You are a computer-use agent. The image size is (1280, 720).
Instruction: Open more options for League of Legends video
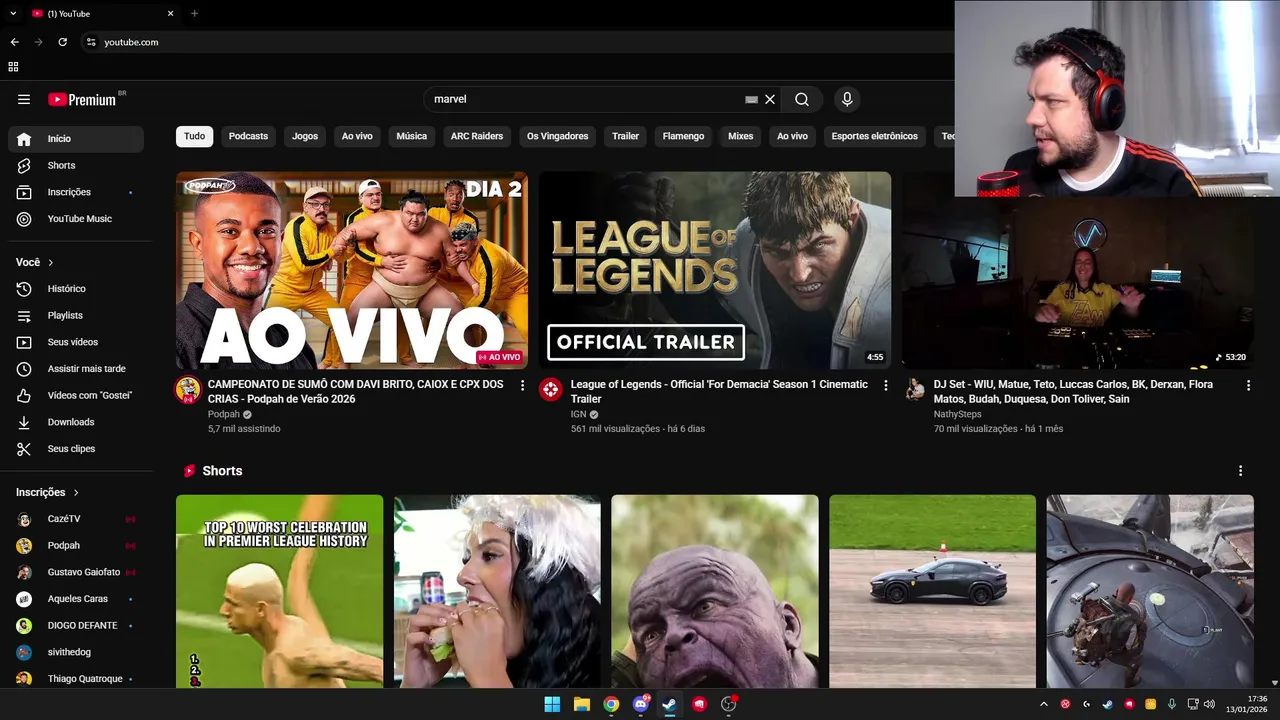tap(885, 385)
